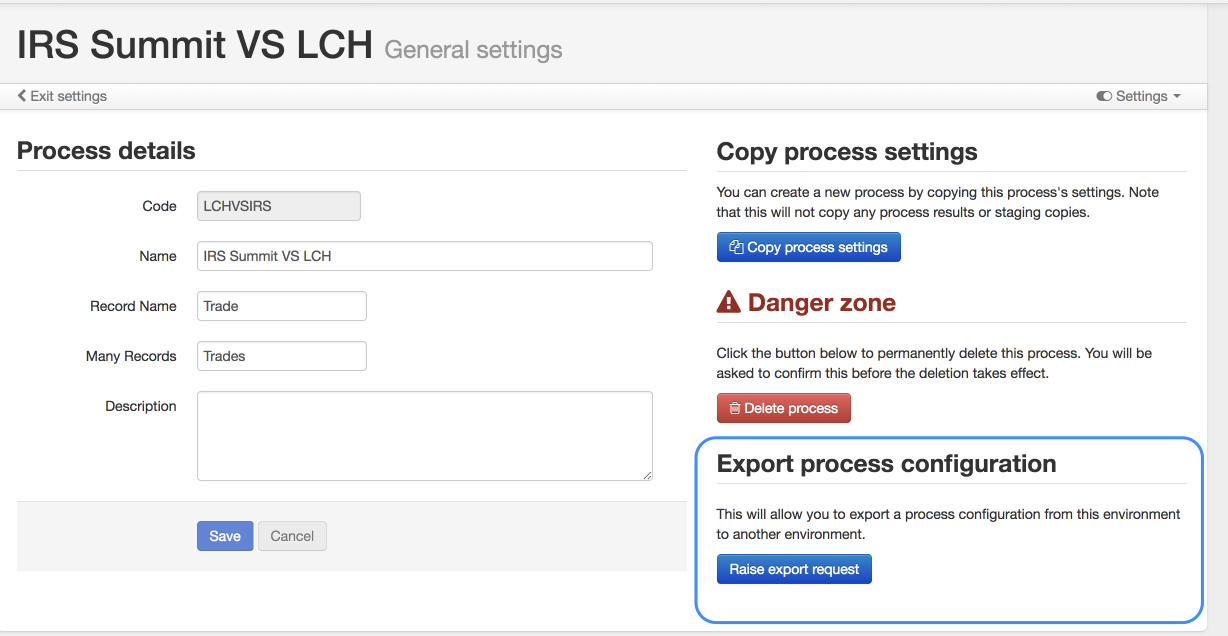Click the Exit settings back chevron
Screen dimensions: 1228x636
(22, 96)
